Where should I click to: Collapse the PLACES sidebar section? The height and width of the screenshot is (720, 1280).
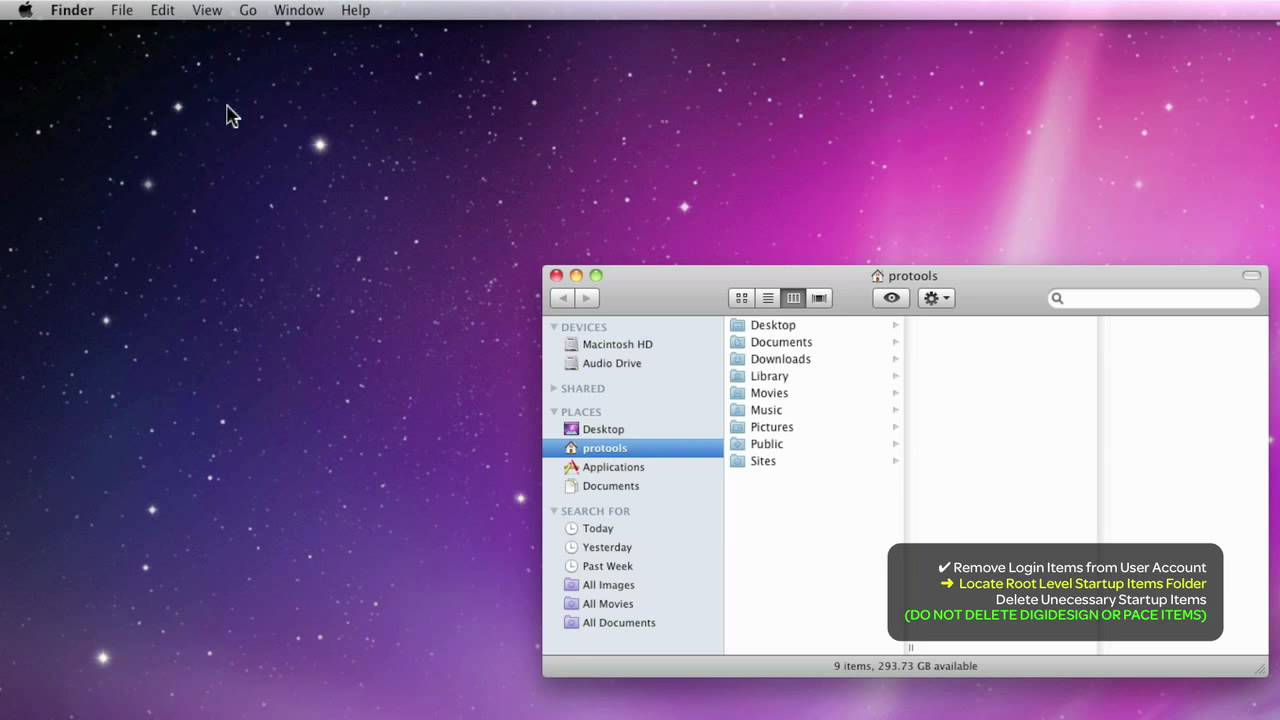point(554,411)
